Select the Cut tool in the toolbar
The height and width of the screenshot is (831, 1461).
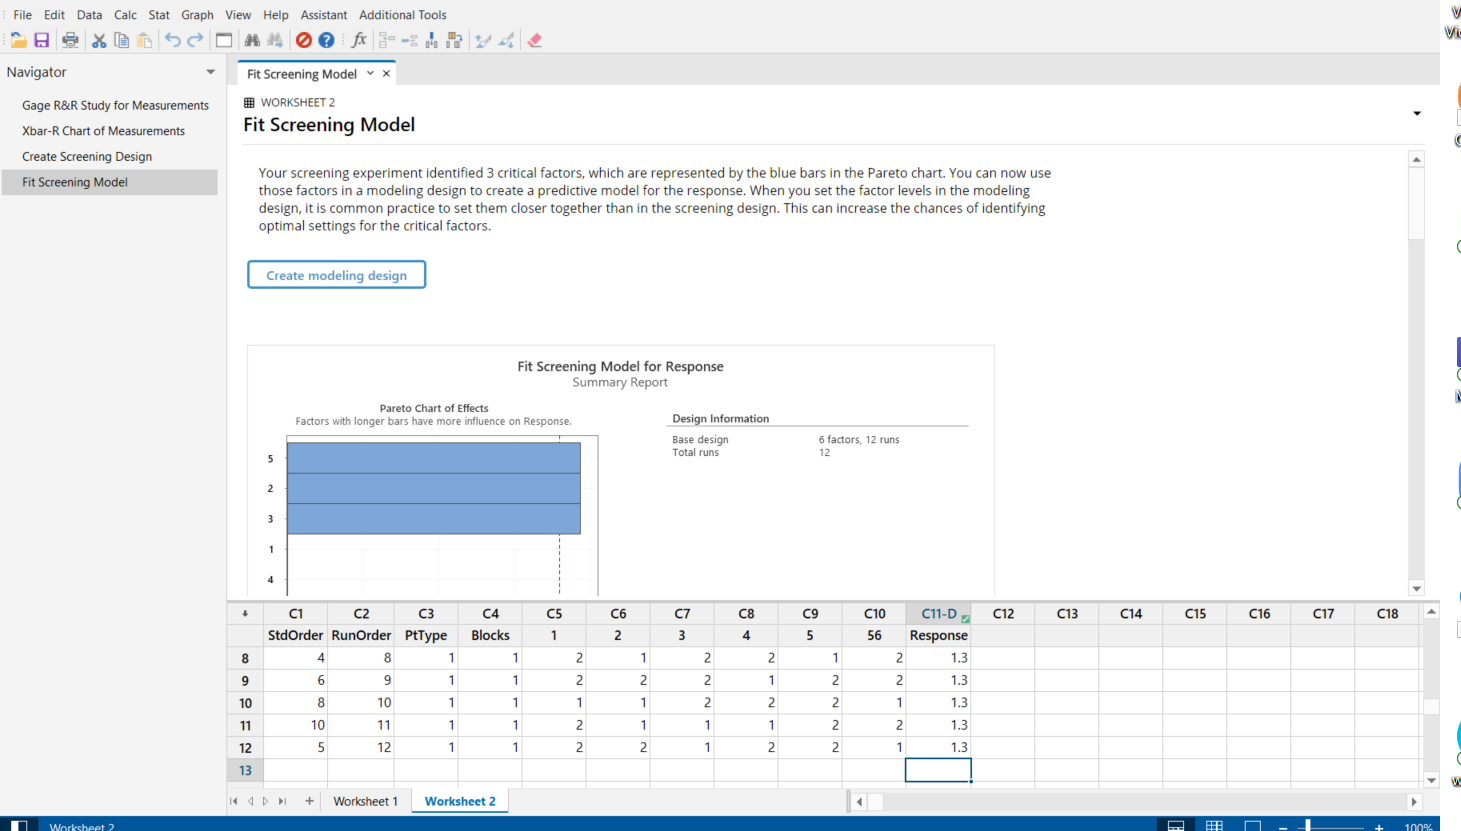[x=98, y=40]
